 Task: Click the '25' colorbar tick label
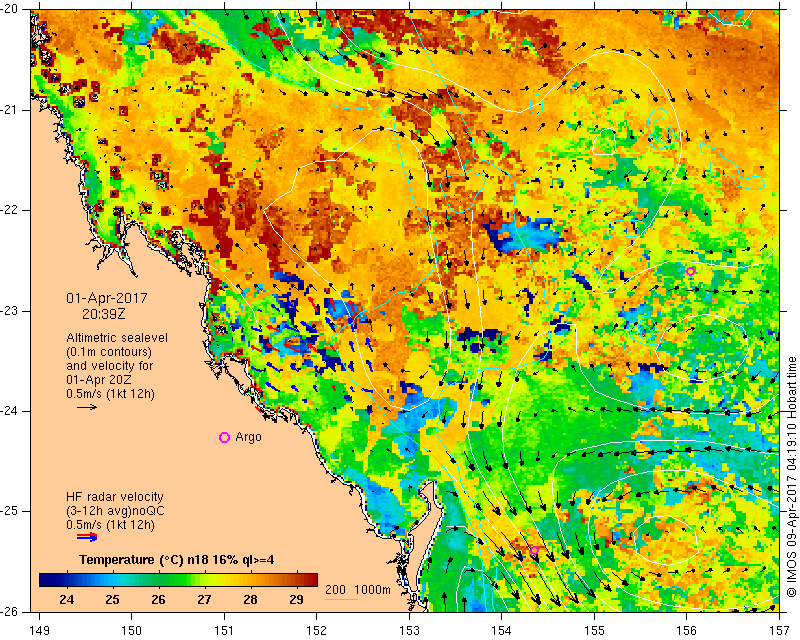(112, 599)
